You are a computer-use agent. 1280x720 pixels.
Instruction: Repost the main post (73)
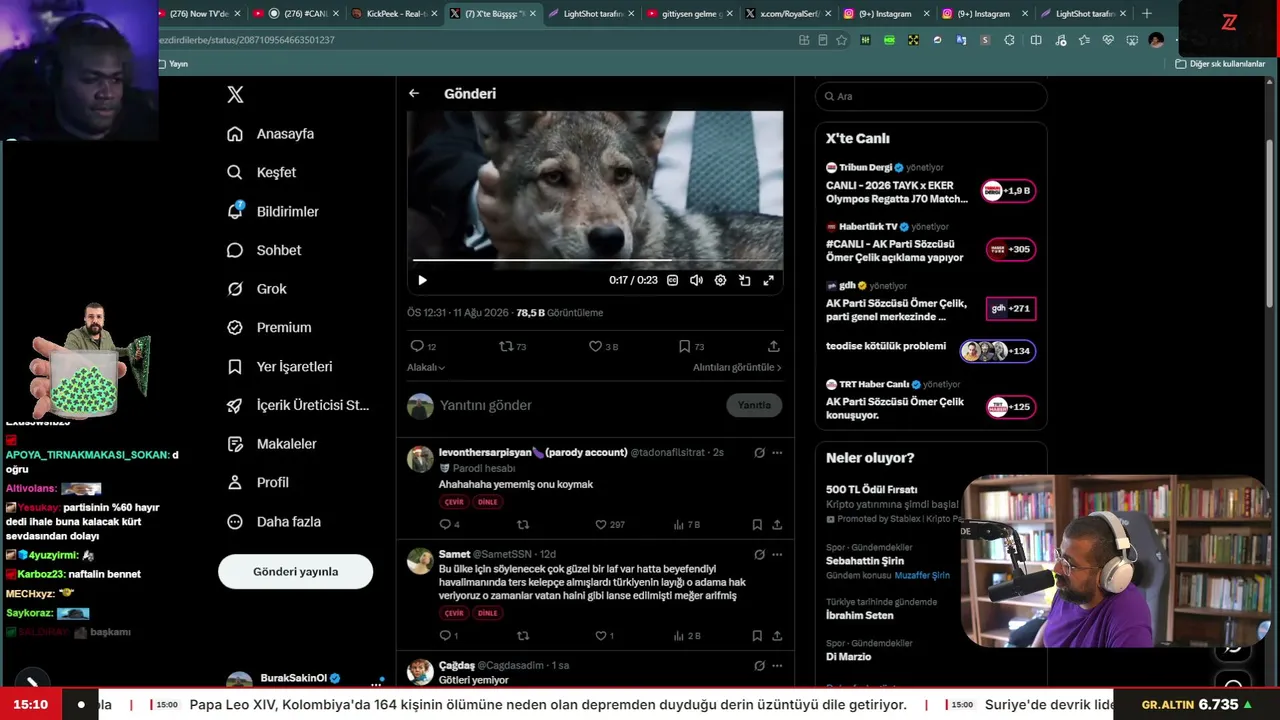pos(512,346)
